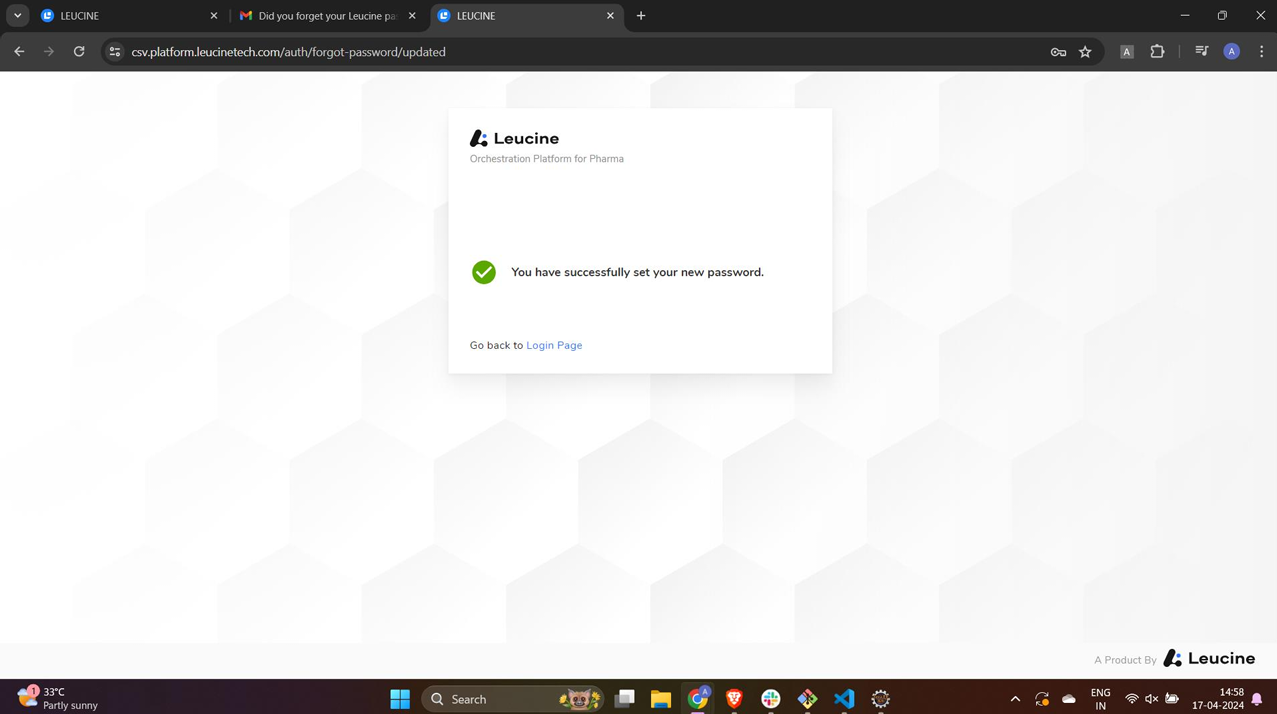
Task: Open the clock showing 14:58
Action: tap(1218, 698)
